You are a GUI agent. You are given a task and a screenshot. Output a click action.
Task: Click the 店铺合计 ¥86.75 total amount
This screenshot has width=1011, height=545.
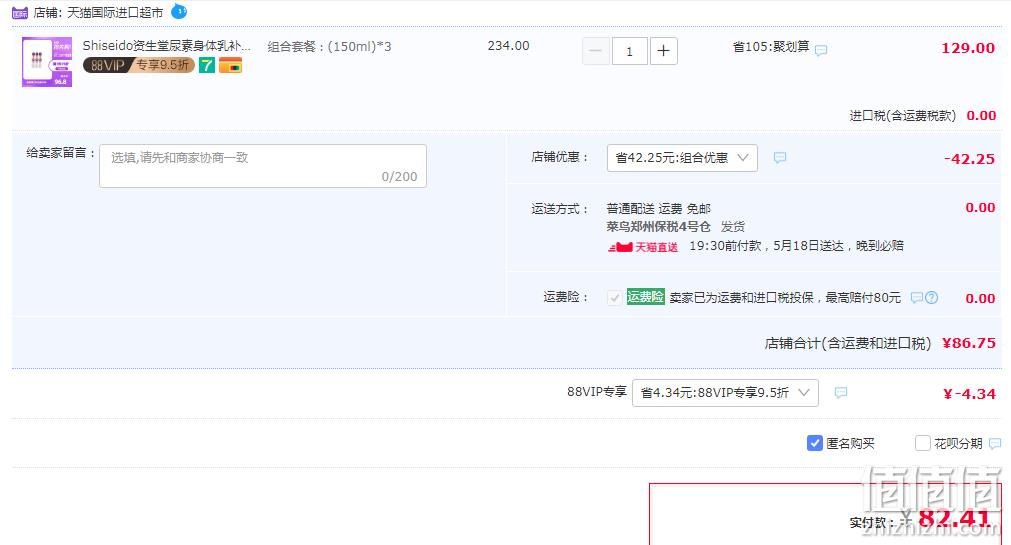point(968,342)
